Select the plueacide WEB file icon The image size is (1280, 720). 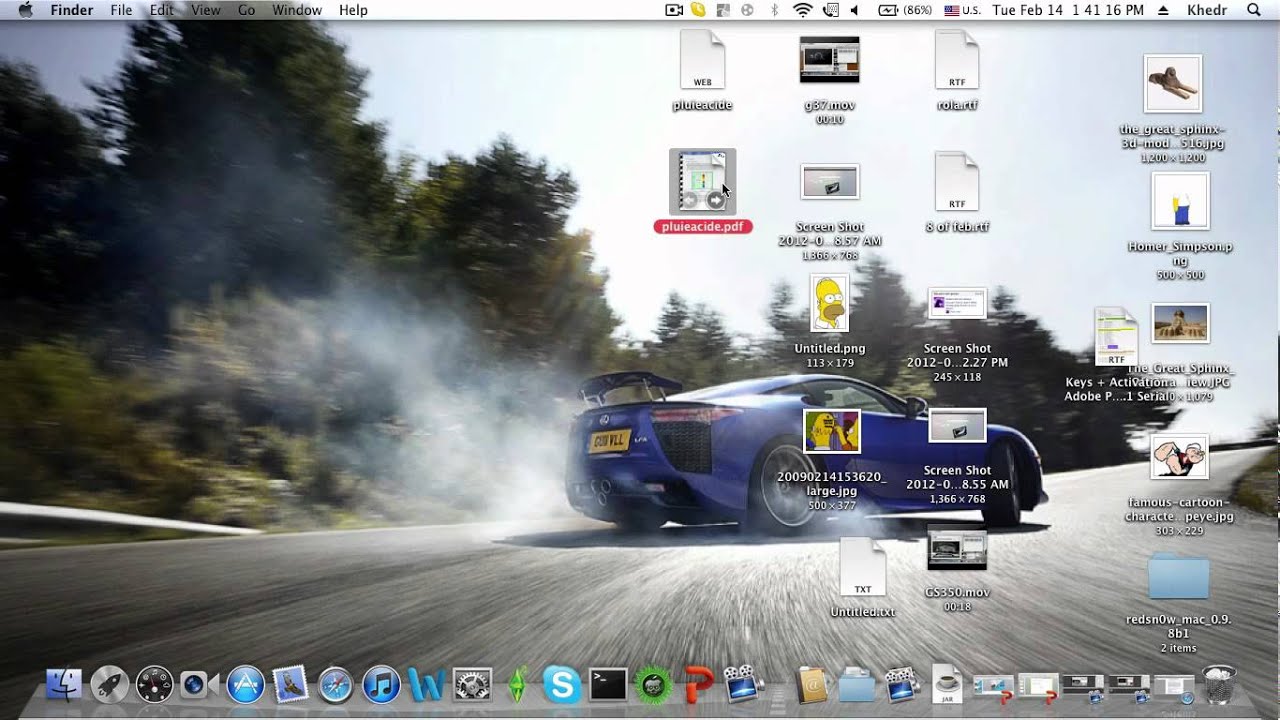pyautogui.click(x=702, y=60)
